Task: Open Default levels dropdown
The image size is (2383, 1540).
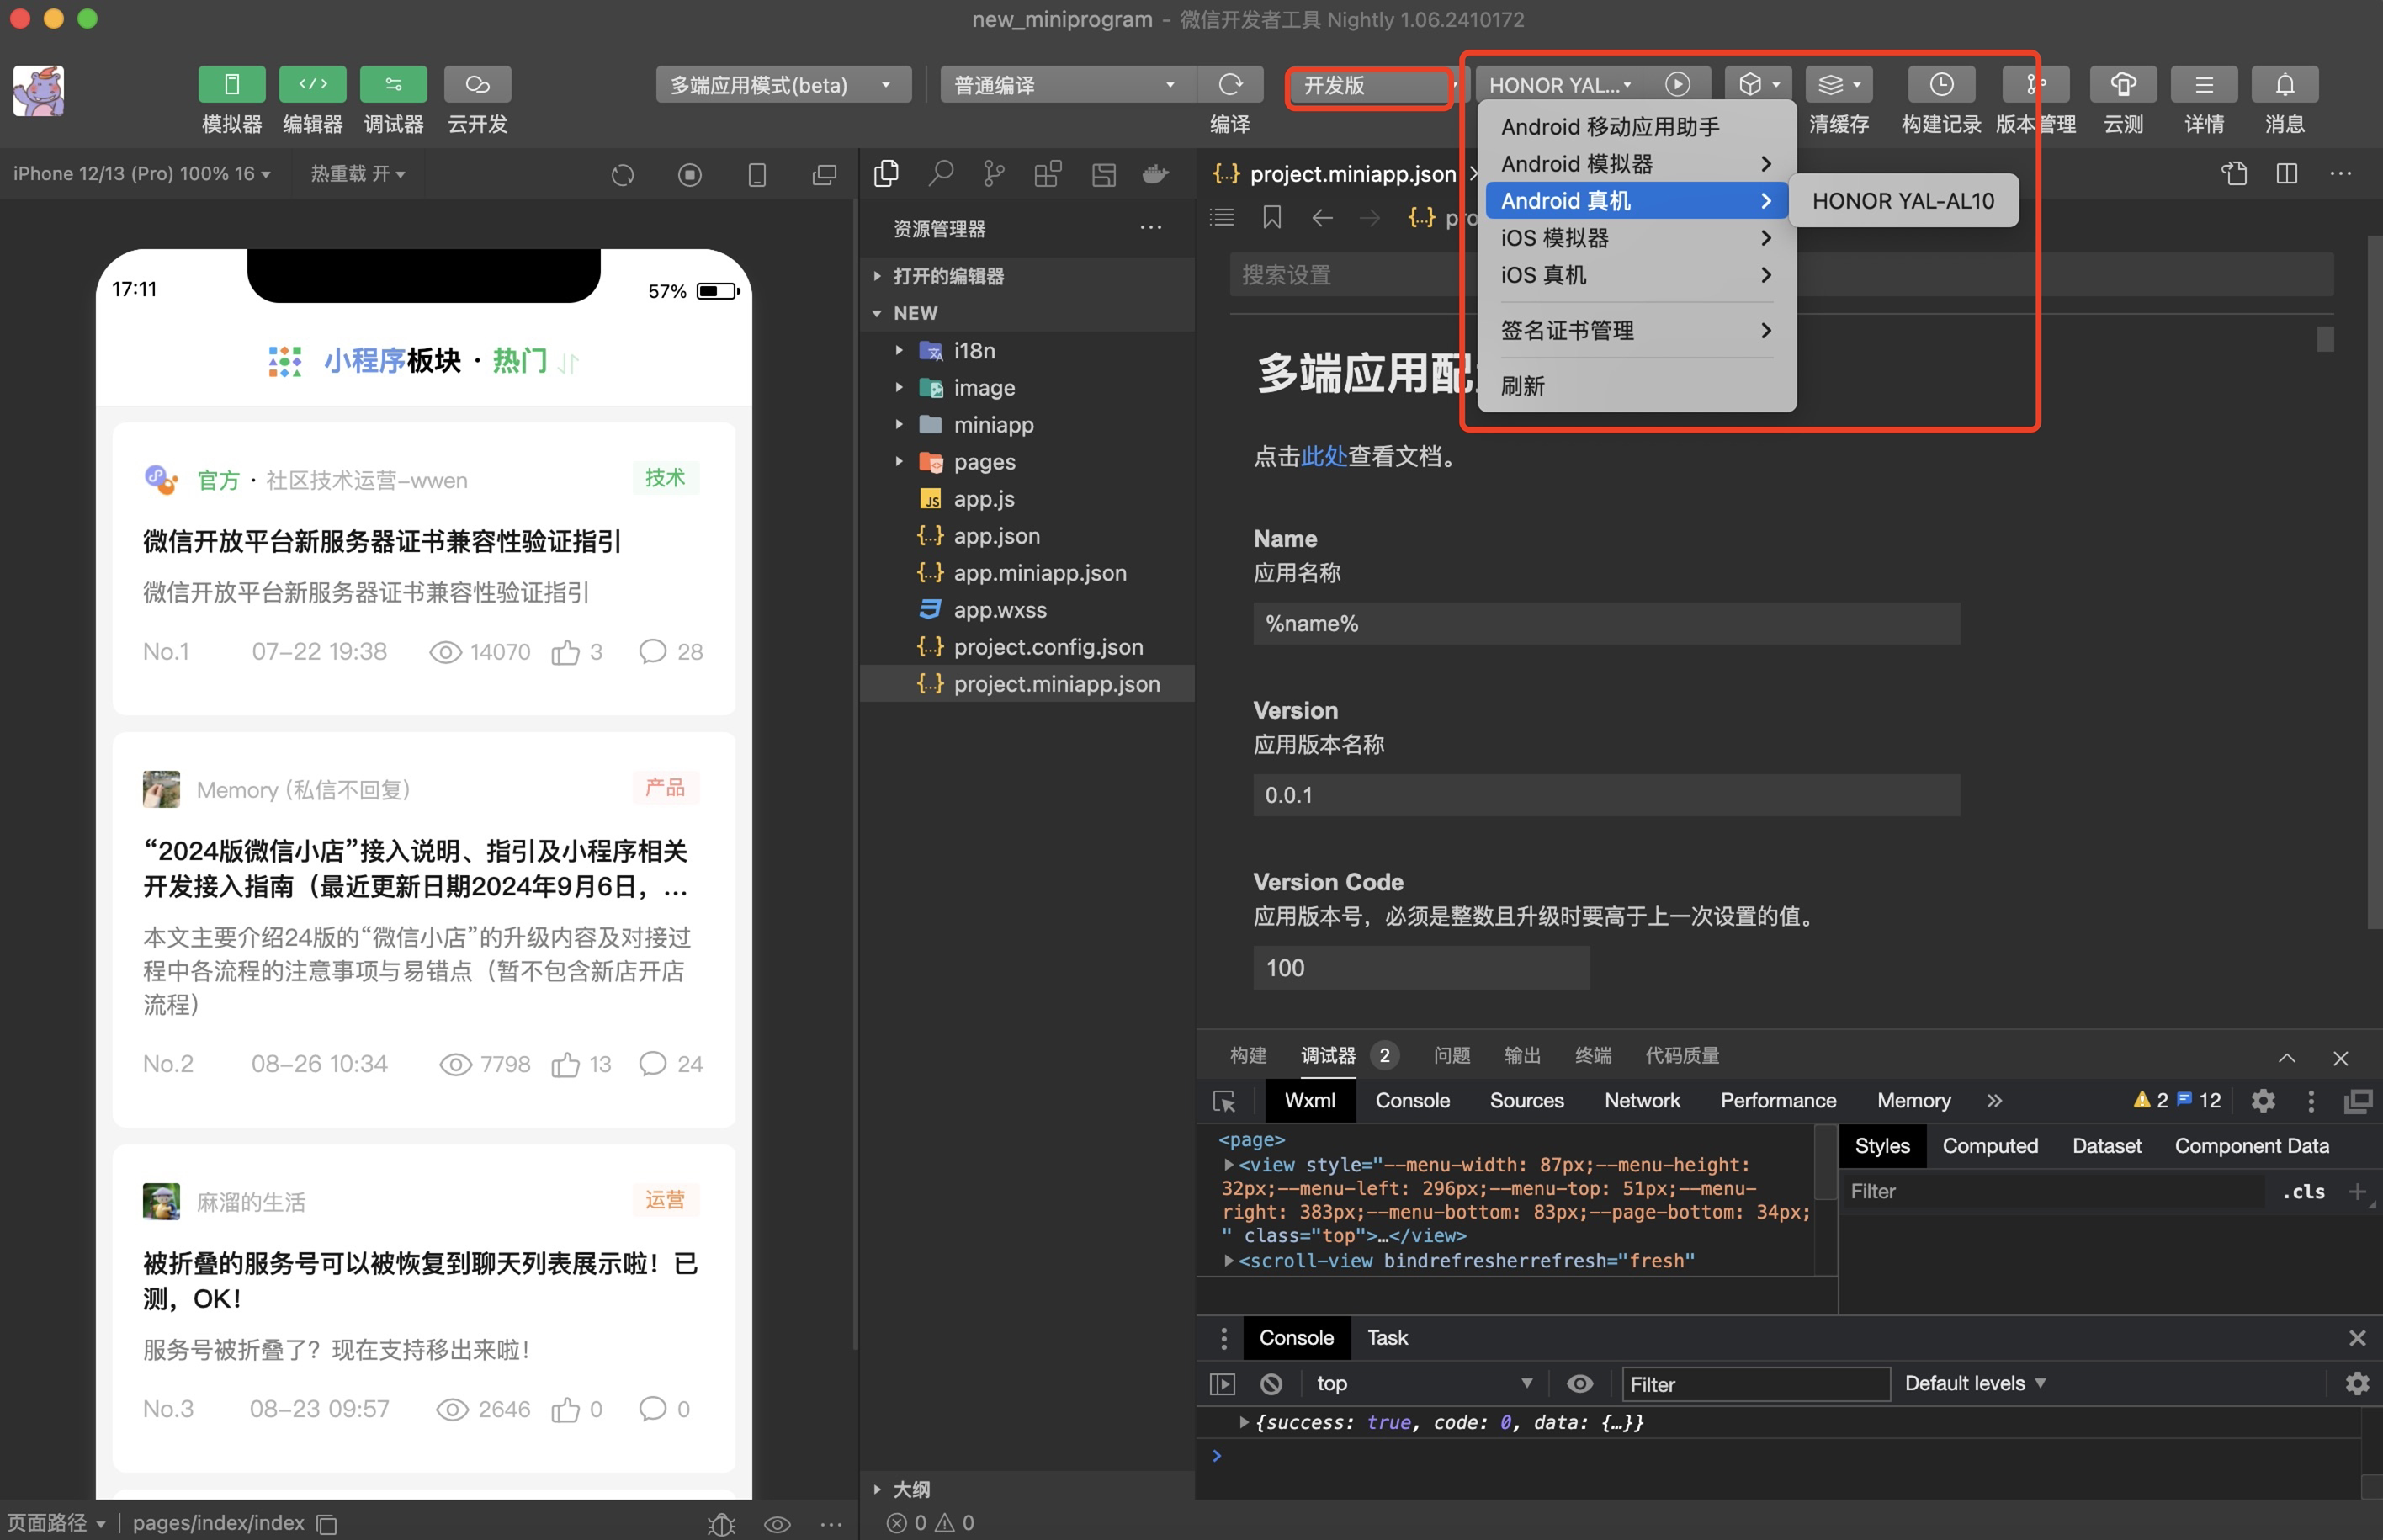Action: [x=1974, y=1384]
